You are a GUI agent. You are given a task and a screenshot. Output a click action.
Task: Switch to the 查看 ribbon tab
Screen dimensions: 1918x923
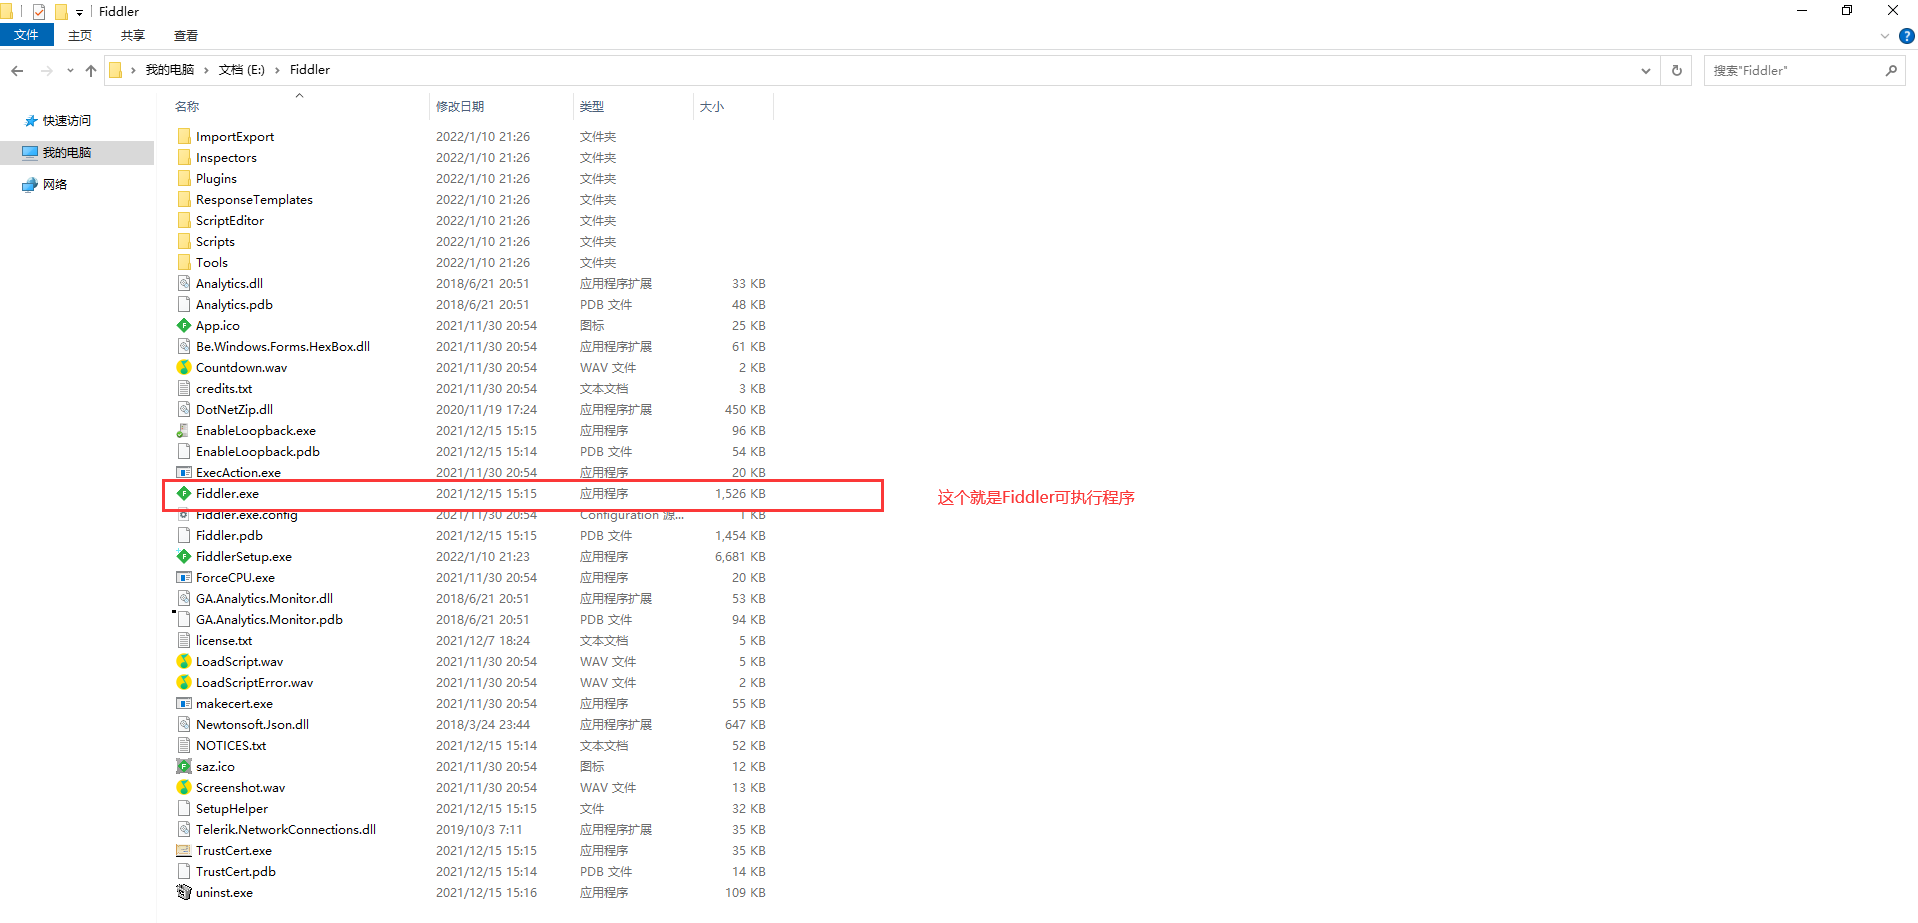point(186,35)
